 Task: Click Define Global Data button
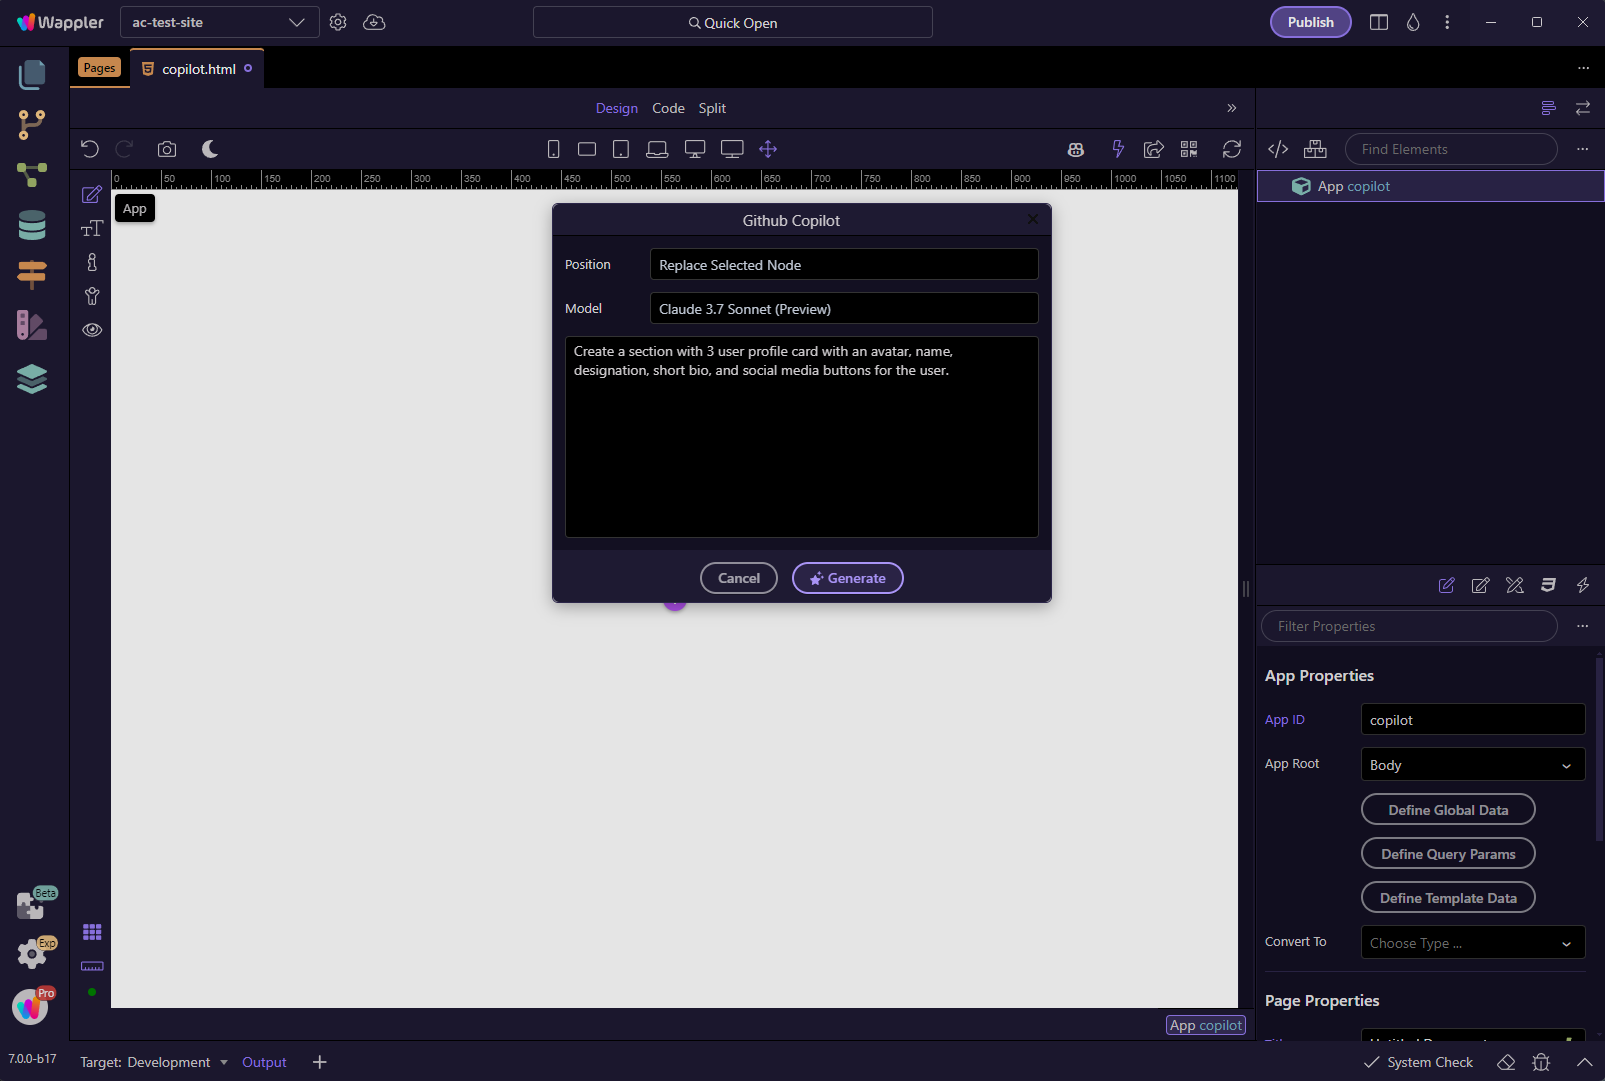pyautogui.click(x=1448, y=810)
